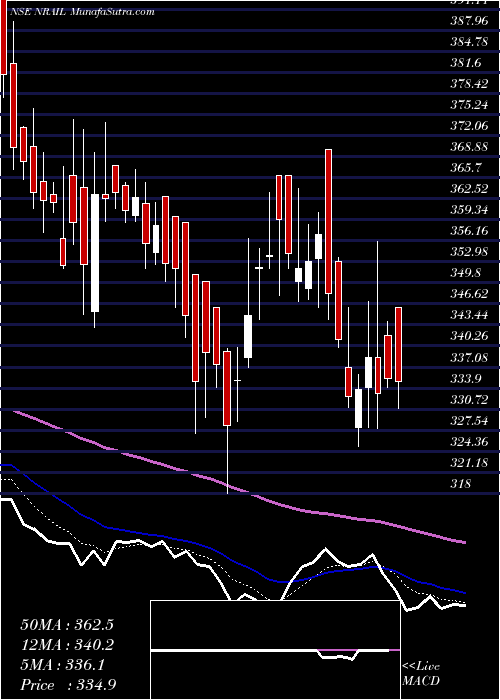
Task: Click the 378.42 price axis label
Action: (467, 84)
